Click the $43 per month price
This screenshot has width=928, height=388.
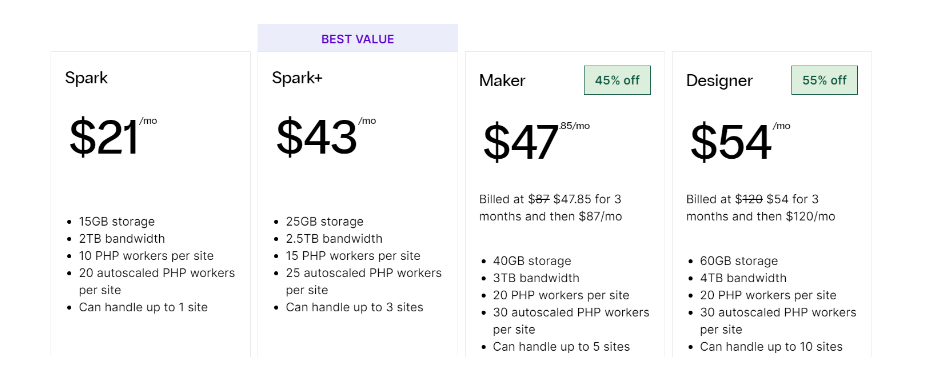(x=326, y=137)
